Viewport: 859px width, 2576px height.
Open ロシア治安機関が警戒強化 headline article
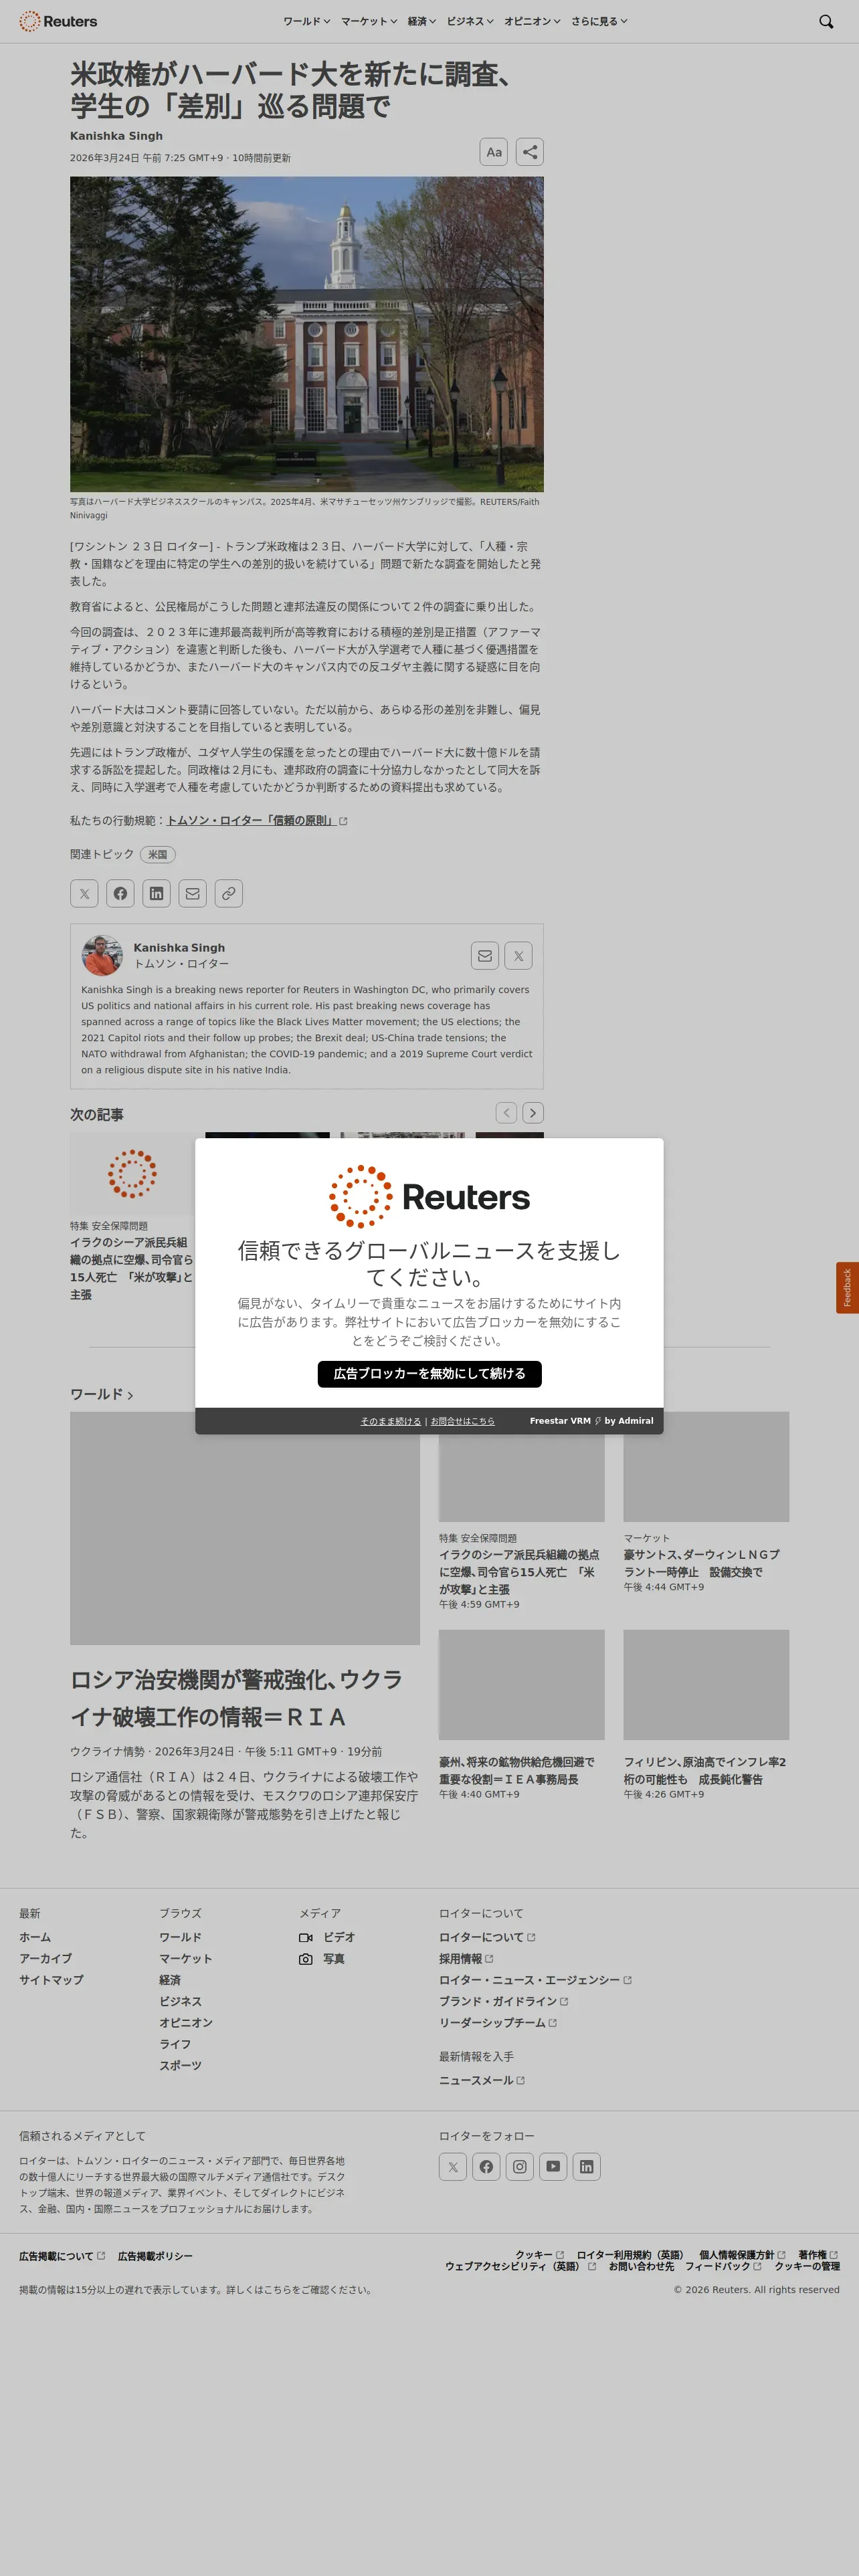(237, 1698)
